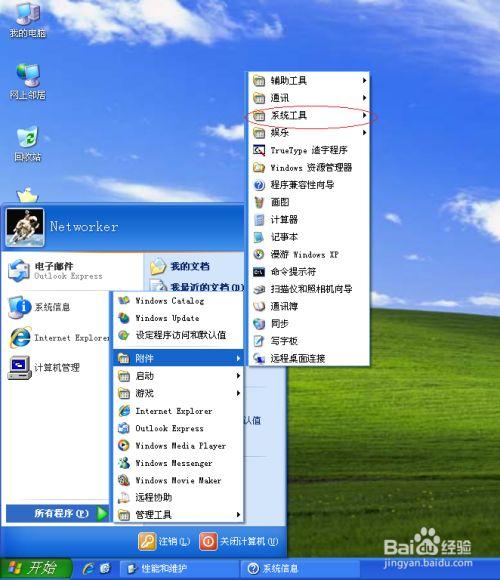Viewport: 500px width, 580px height.
Task: Launch 写字板 WordPad
Action: point(309,341)
